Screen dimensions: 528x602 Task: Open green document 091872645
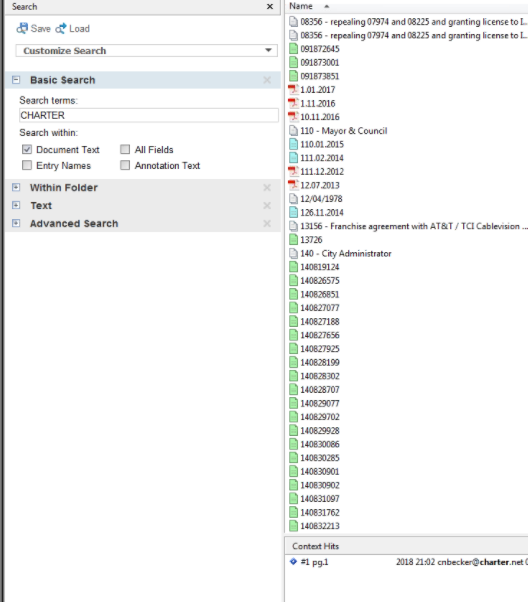[x=320, y=49]
